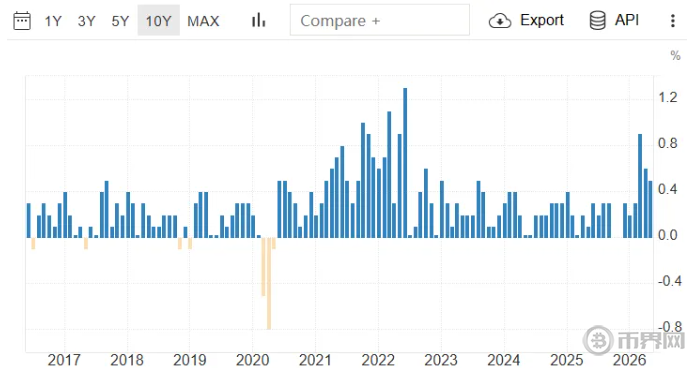696x368 pixels.
Task: Click the tallest blue bar in 2022
Action: click(405, 162)
